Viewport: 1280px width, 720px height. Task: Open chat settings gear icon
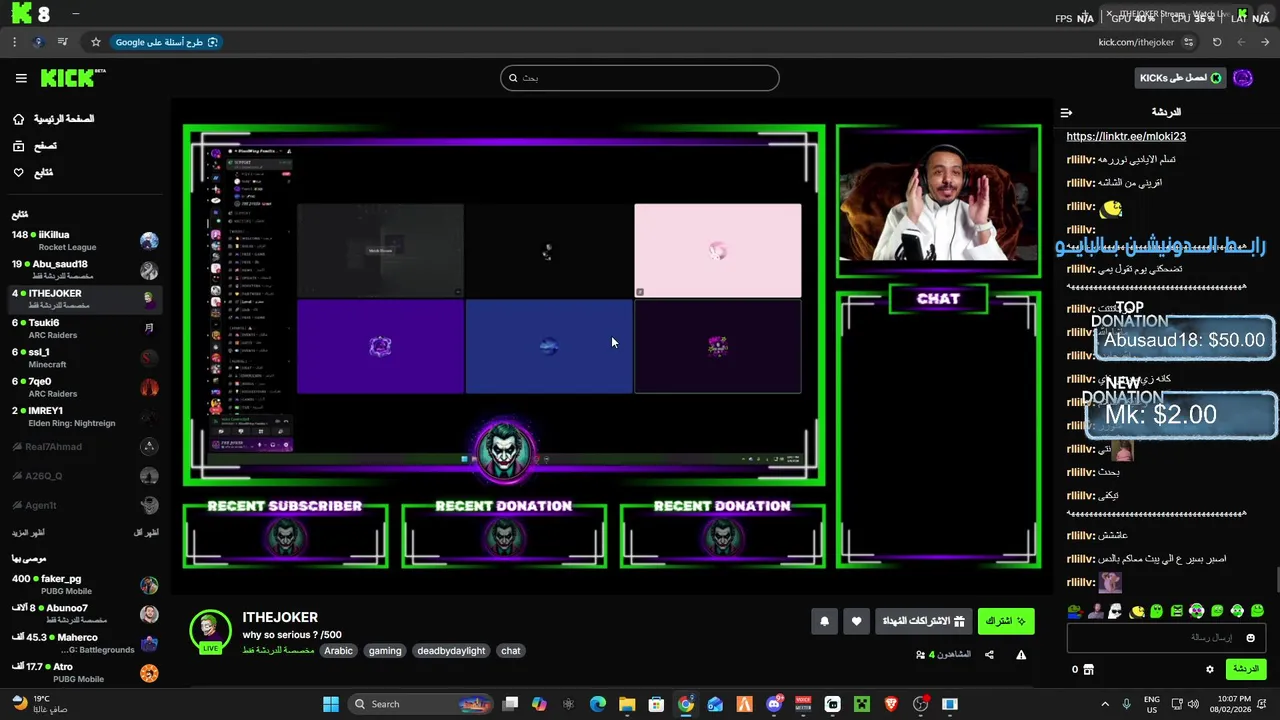1209,669
